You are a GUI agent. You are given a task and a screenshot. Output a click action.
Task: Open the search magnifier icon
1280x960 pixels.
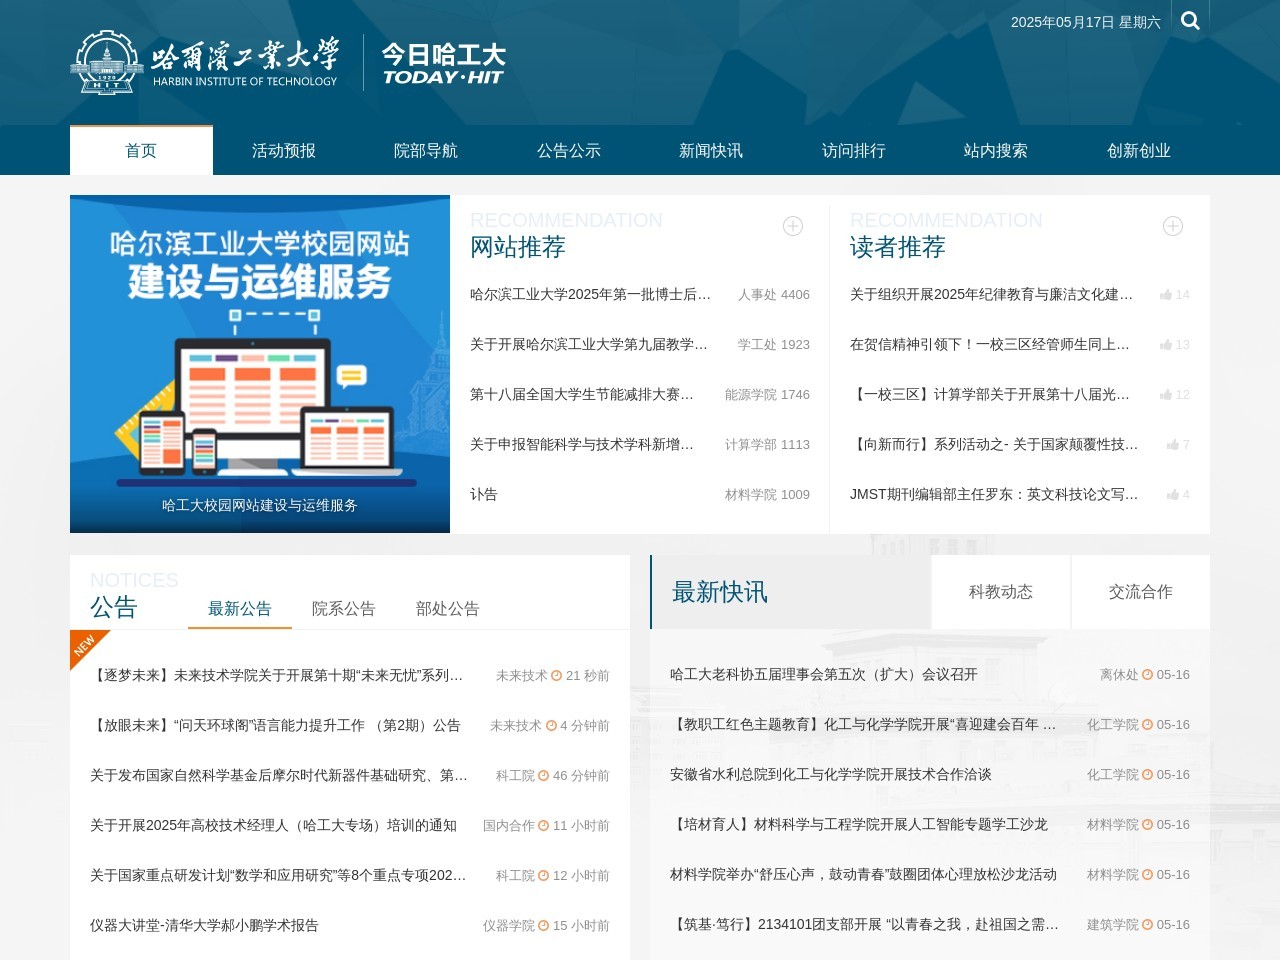[x=1190, y=21]
